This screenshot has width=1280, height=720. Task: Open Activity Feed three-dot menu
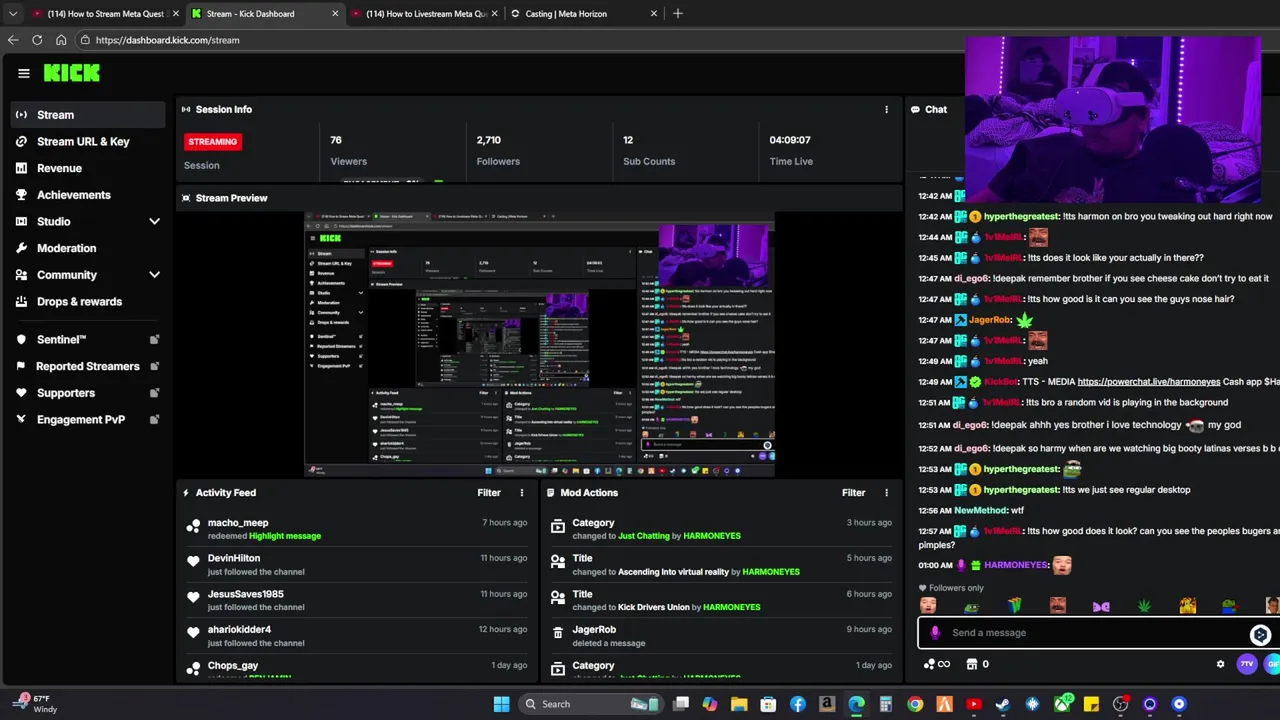click(521, 492)
